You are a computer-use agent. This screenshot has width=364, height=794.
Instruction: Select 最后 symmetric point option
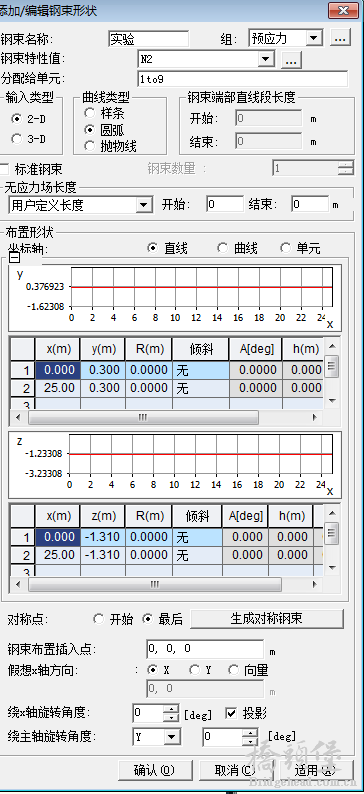(x=147, y=619)
